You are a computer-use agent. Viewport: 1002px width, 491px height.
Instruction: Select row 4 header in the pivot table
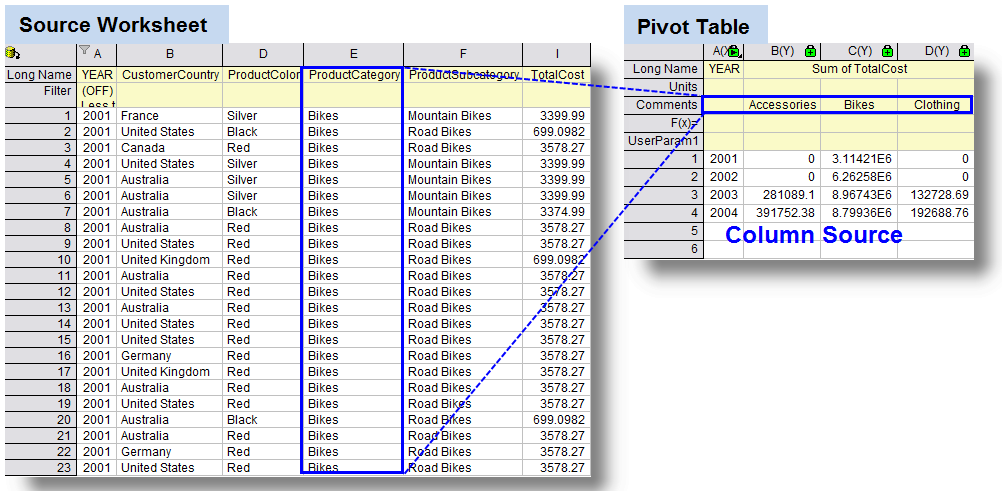coord(664,212)
